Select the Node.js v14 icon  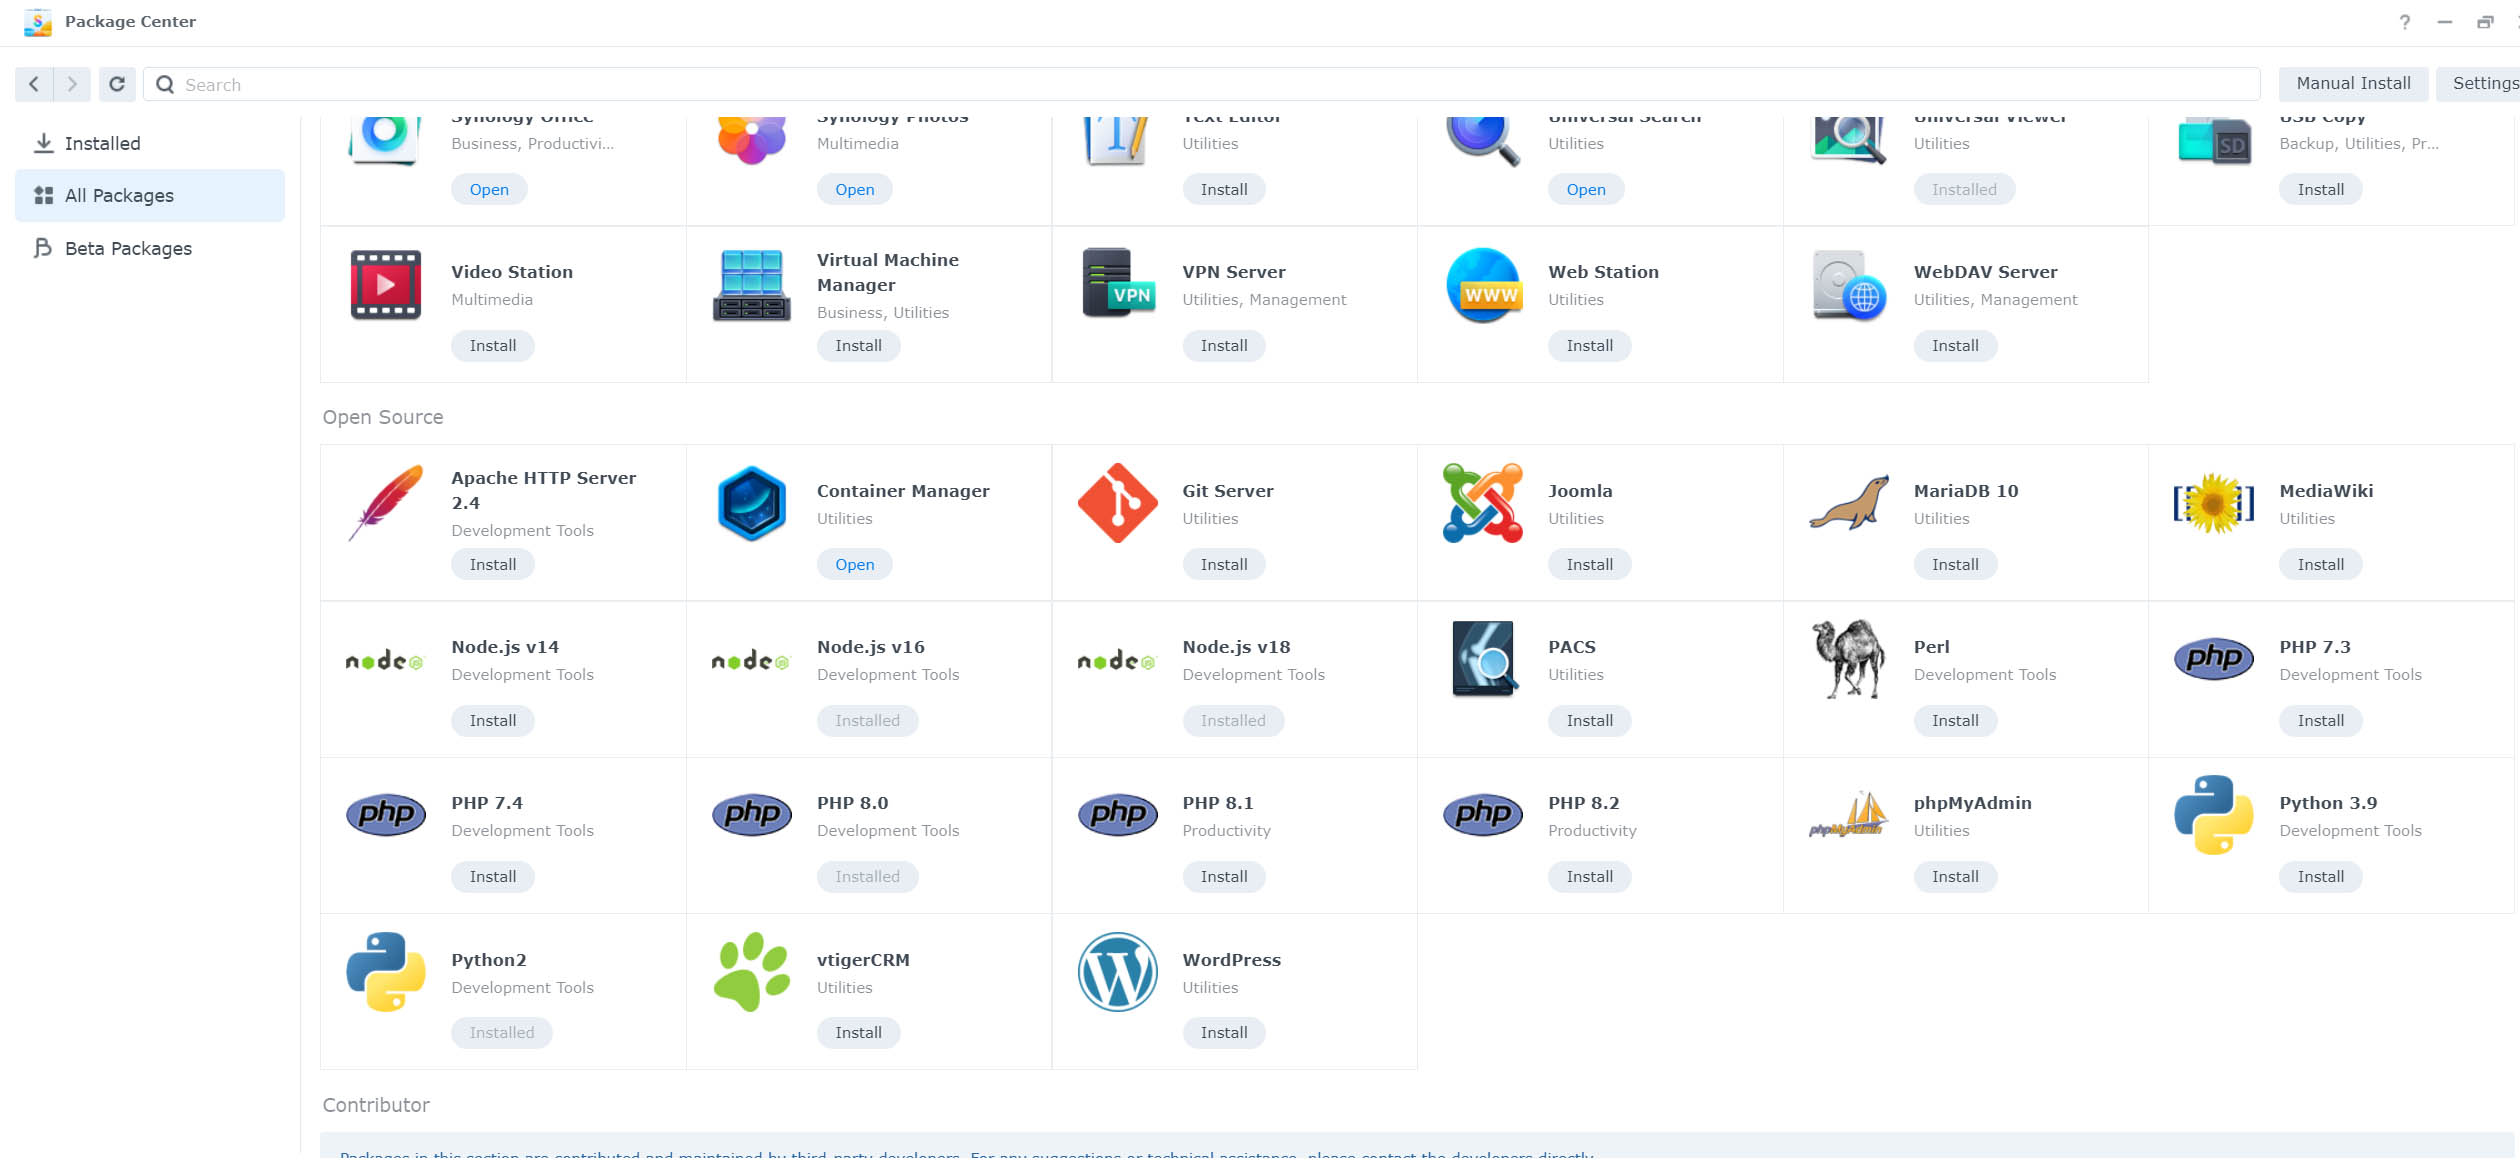point(385,661)
